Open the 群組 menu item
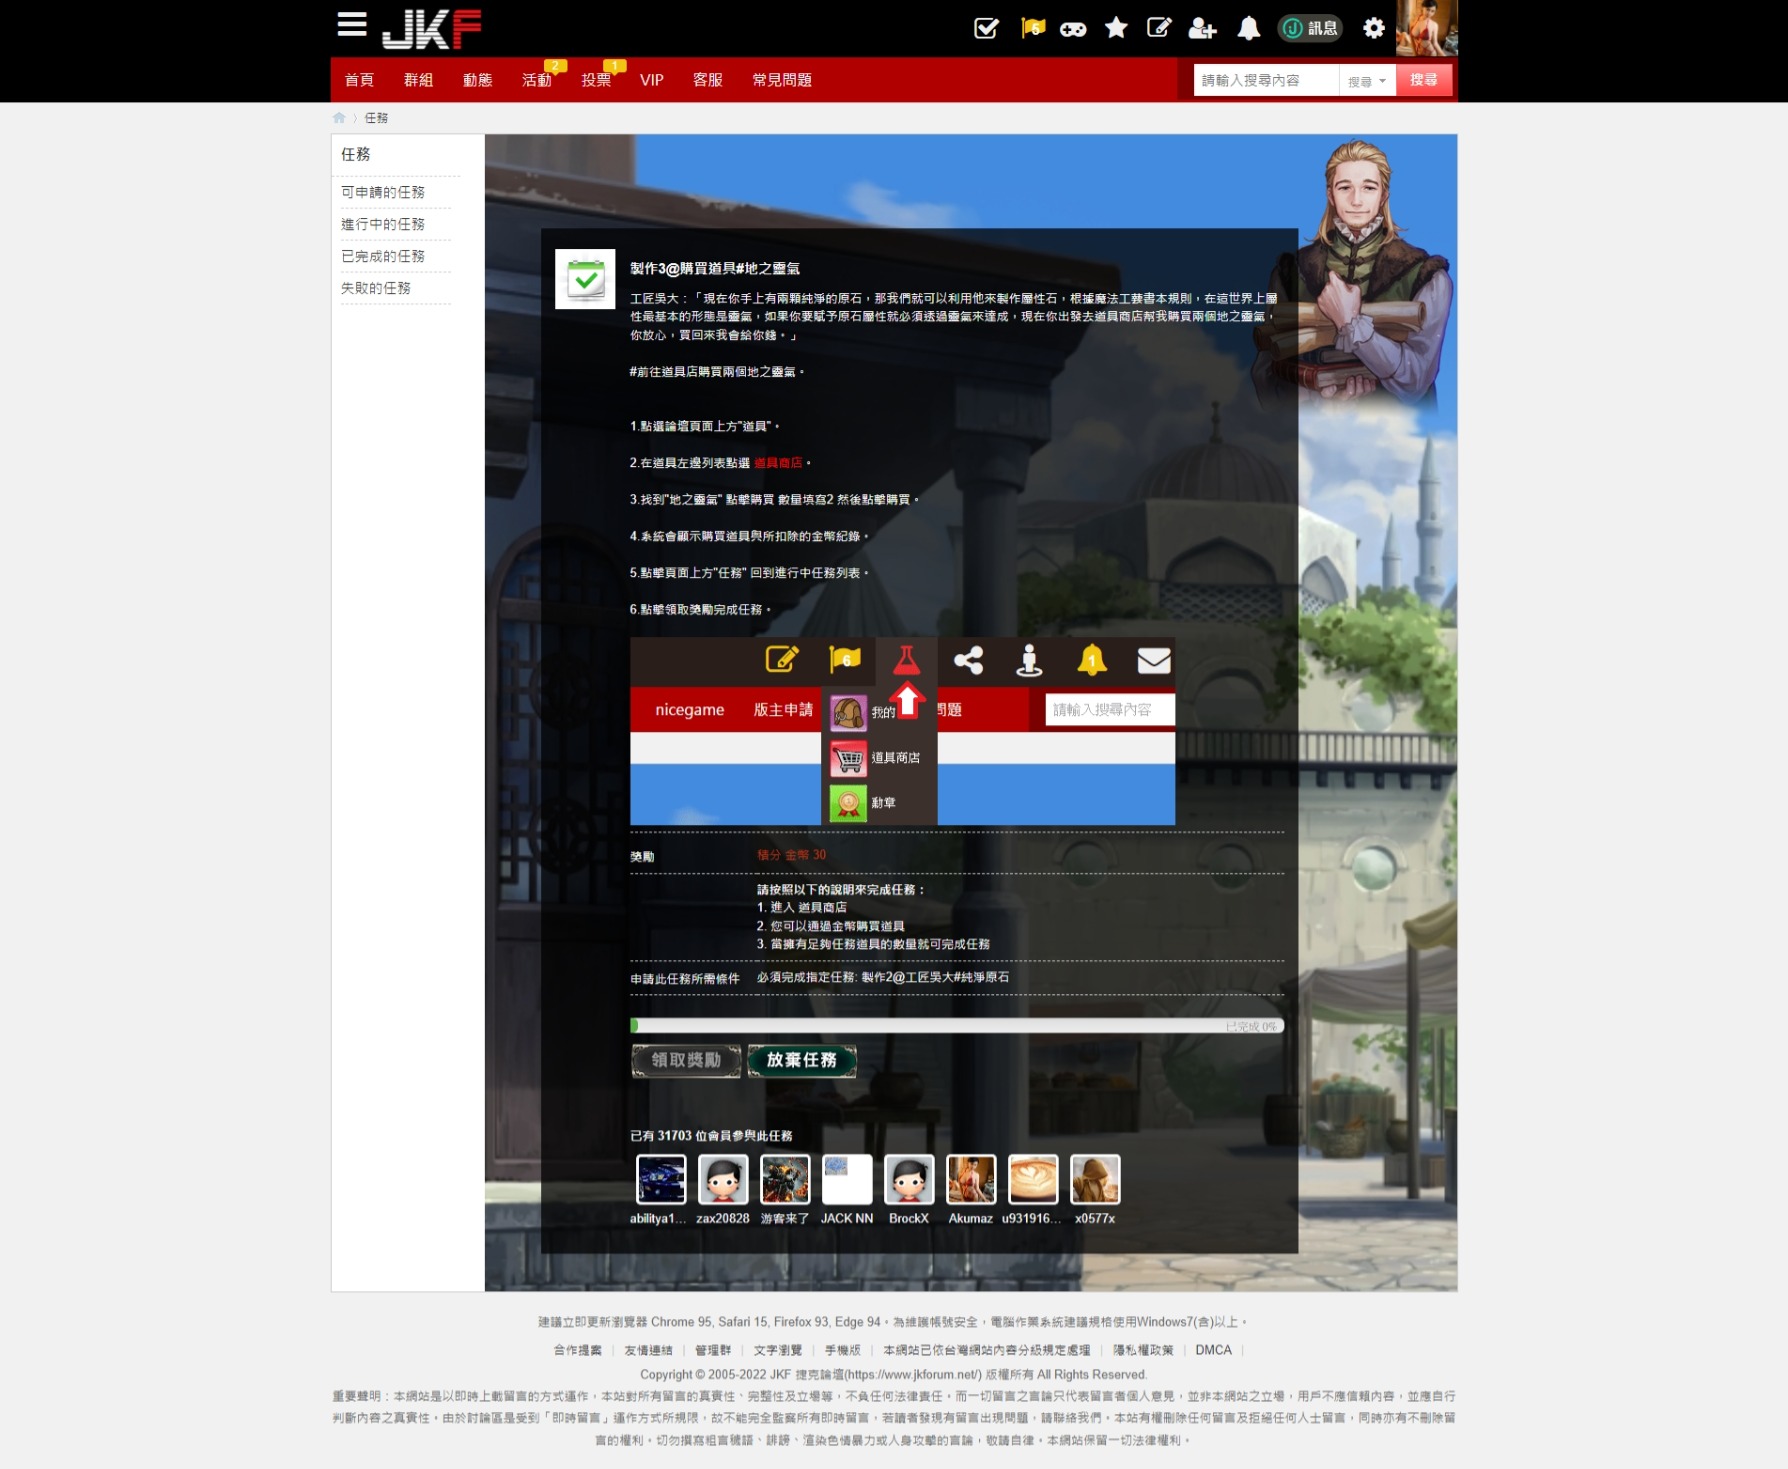This screenshot has height=1469, width=1788. coord(418,80)
